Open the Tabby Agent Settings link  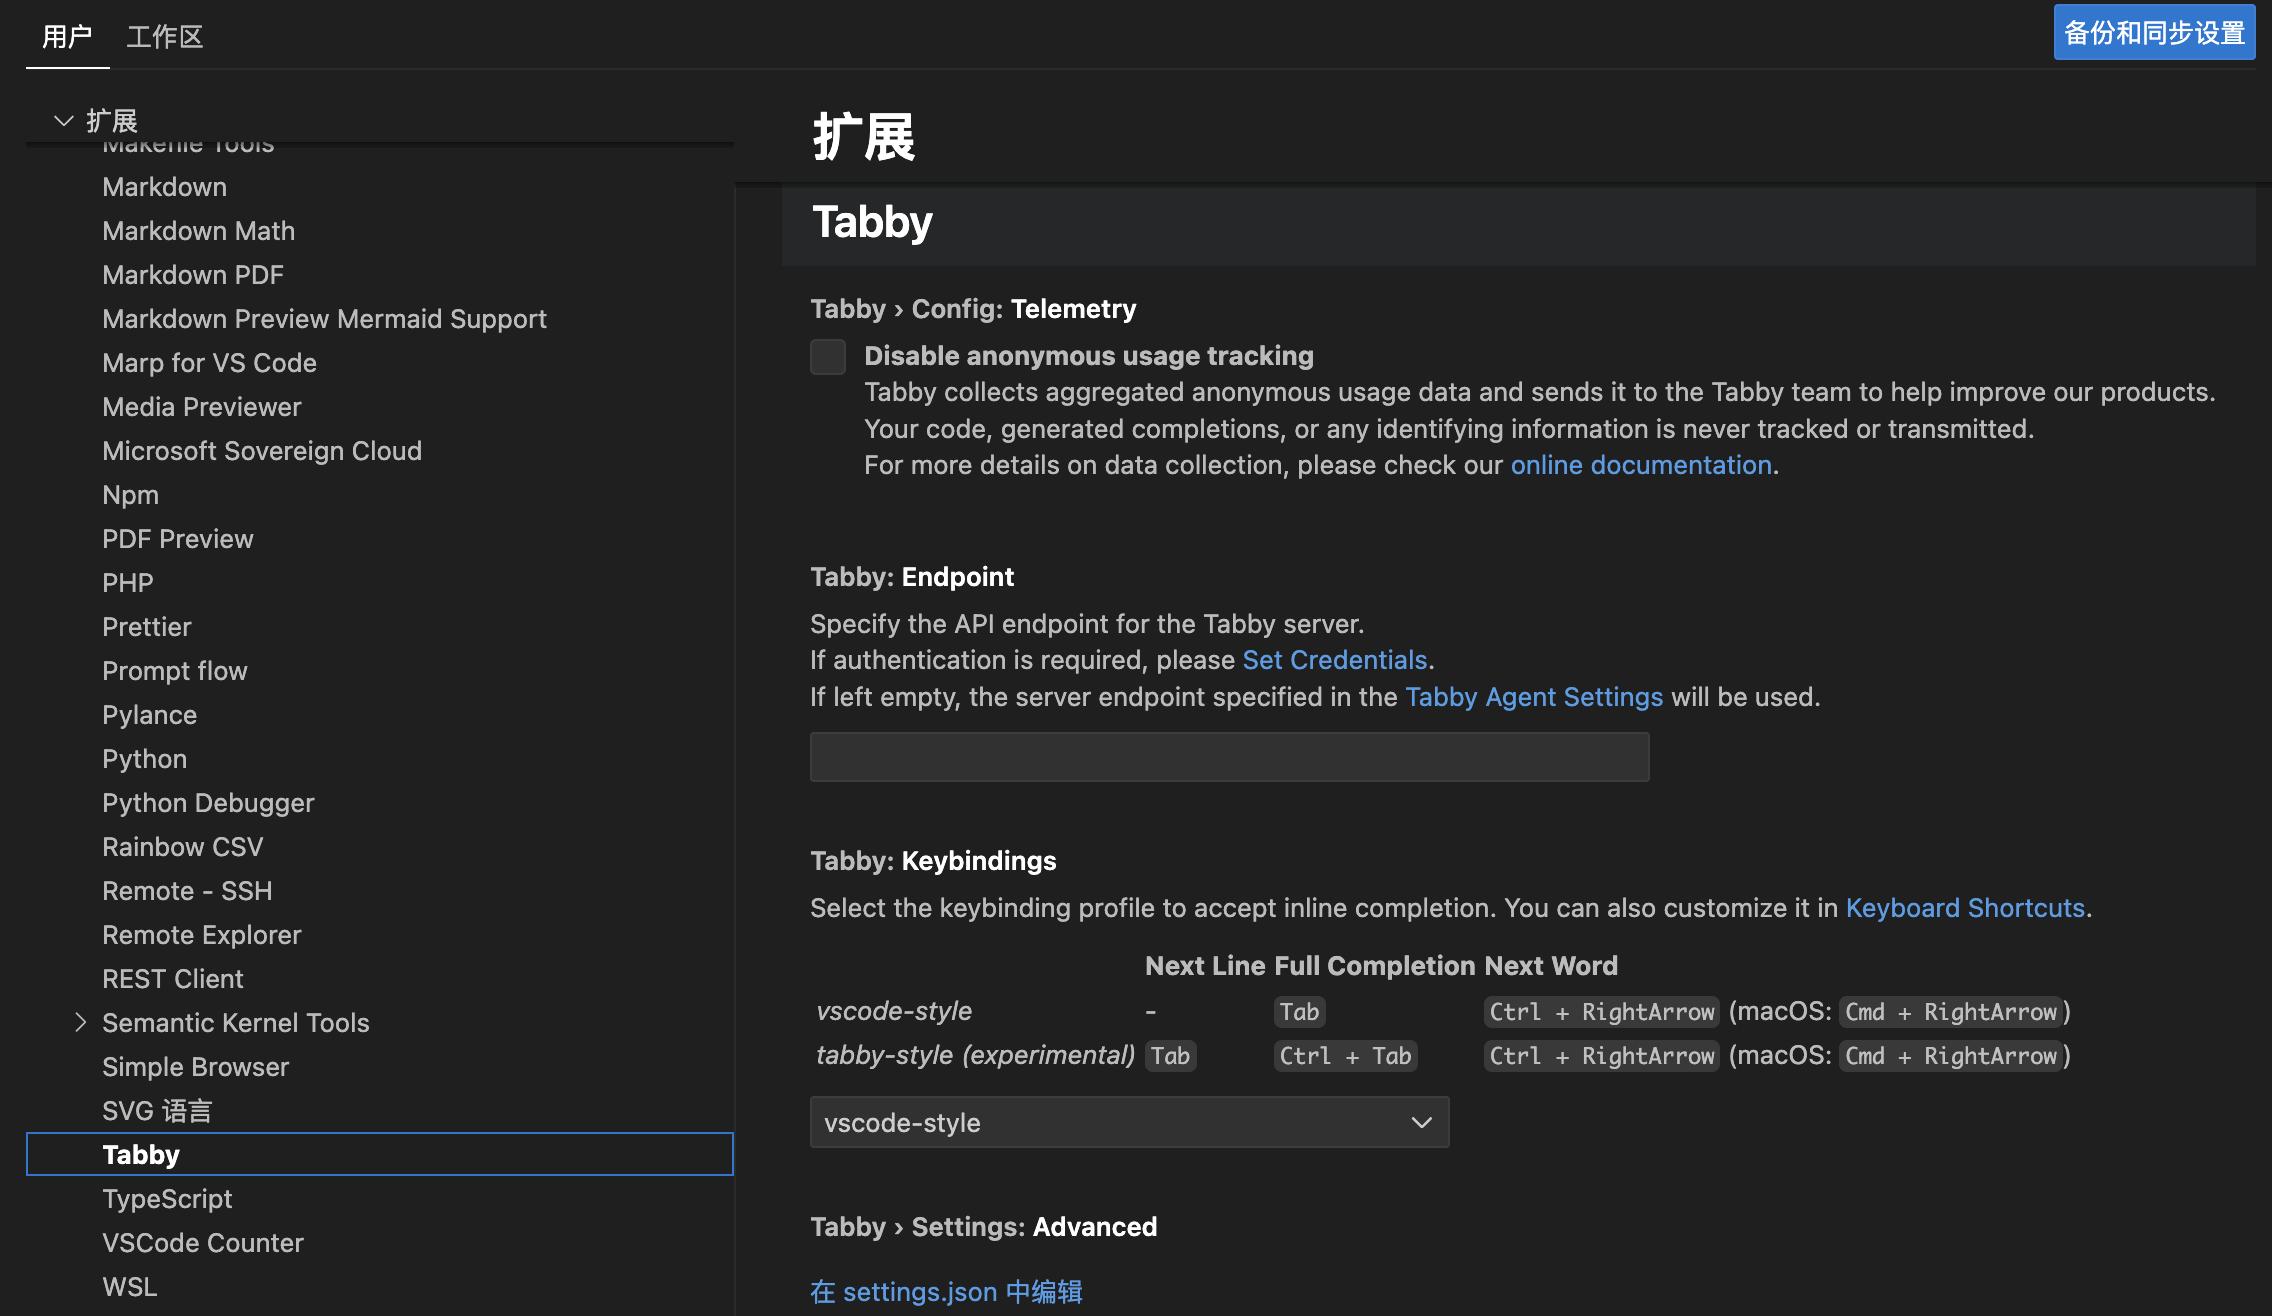[x=1533, y=697]
